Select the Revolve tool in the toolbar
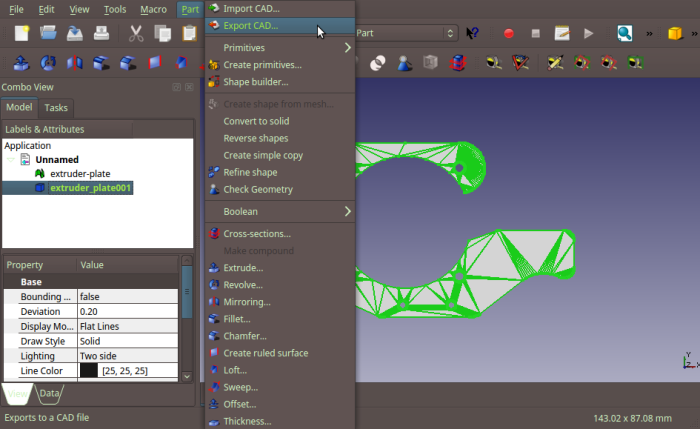 [48, 63]
